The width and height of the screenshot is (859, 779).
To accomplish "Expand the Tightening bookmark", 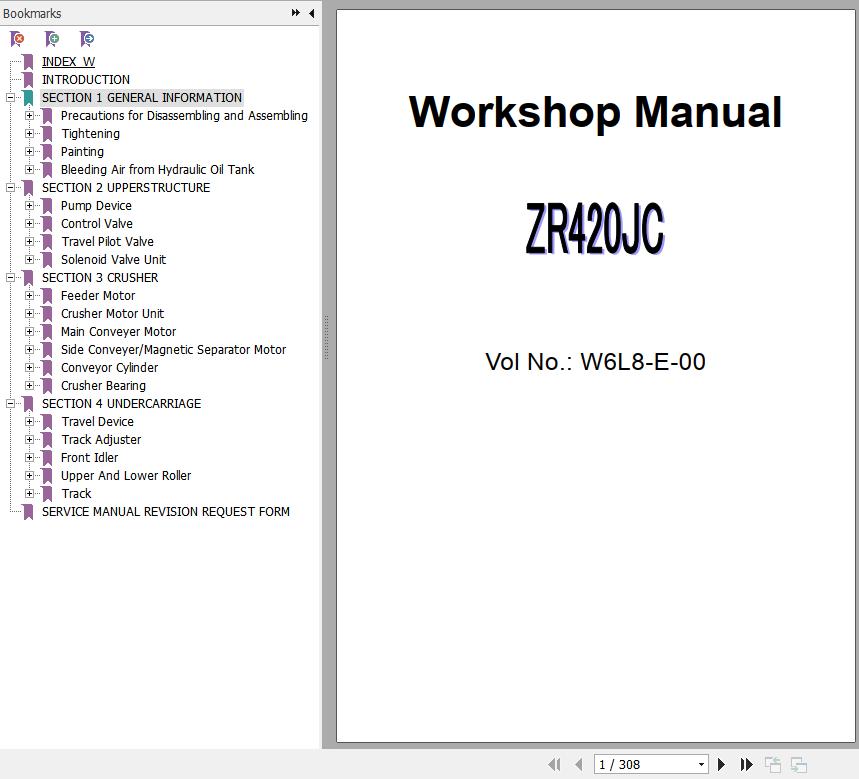I will point(30,134).
